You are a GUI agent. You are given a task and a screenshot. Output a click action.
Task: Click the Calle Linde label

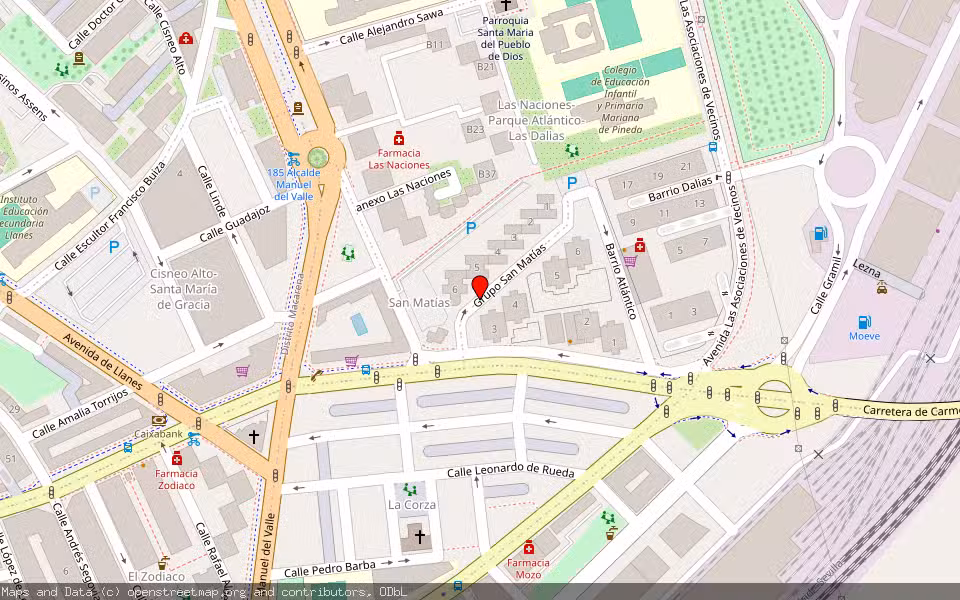pyautogui.click(x=212, y=191)
